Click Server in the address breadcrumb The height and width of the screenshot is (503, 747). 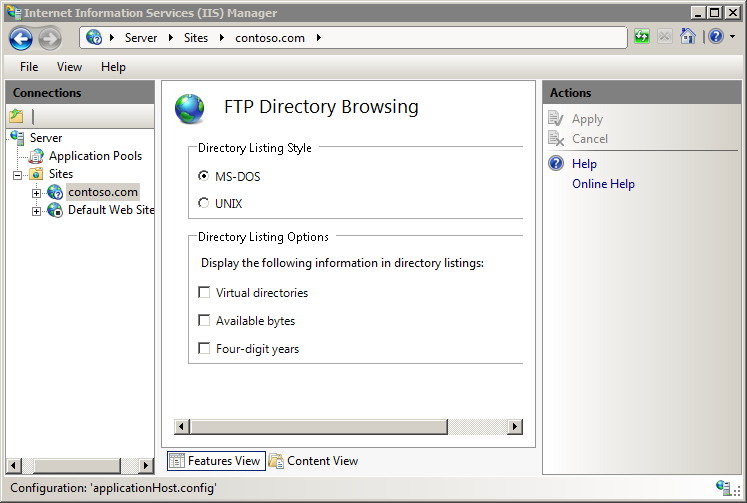point(141,38)
